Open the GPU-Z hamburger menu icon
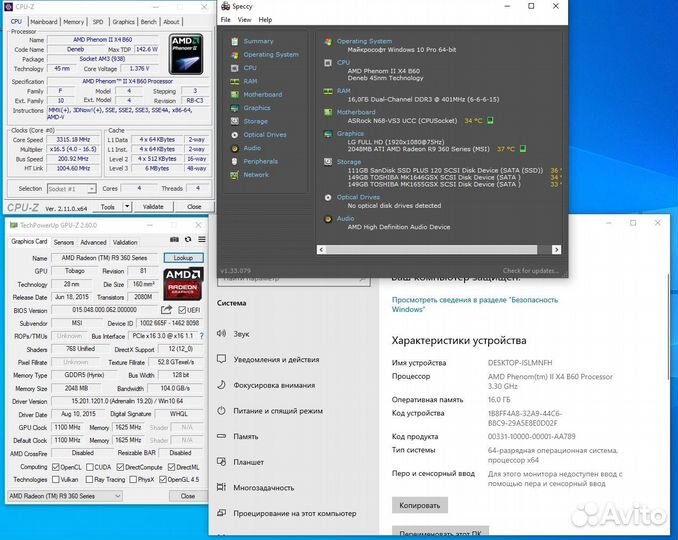Screen dimensions: 678x540 [x=202, y=239]
